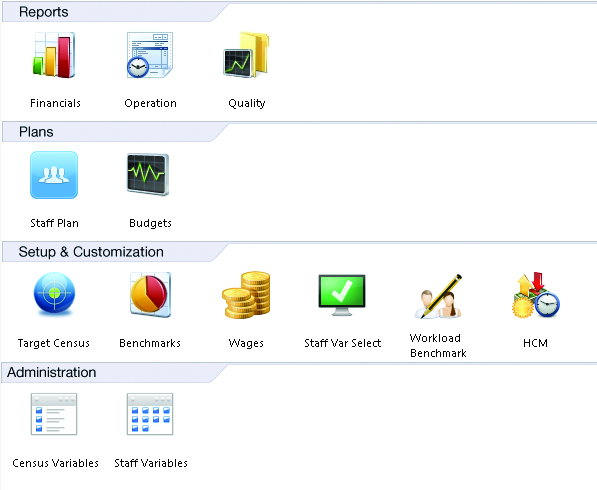Open the Staff Variables grid icon

click(150, 414)
